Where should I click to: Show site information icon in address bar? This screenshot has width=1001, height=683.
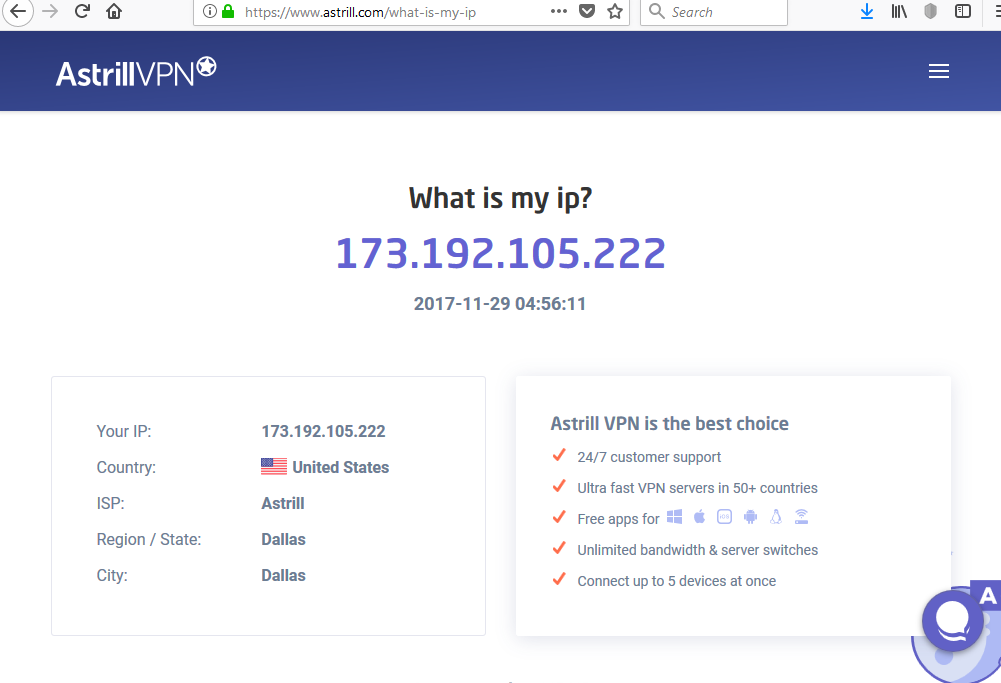click(209, 11)
